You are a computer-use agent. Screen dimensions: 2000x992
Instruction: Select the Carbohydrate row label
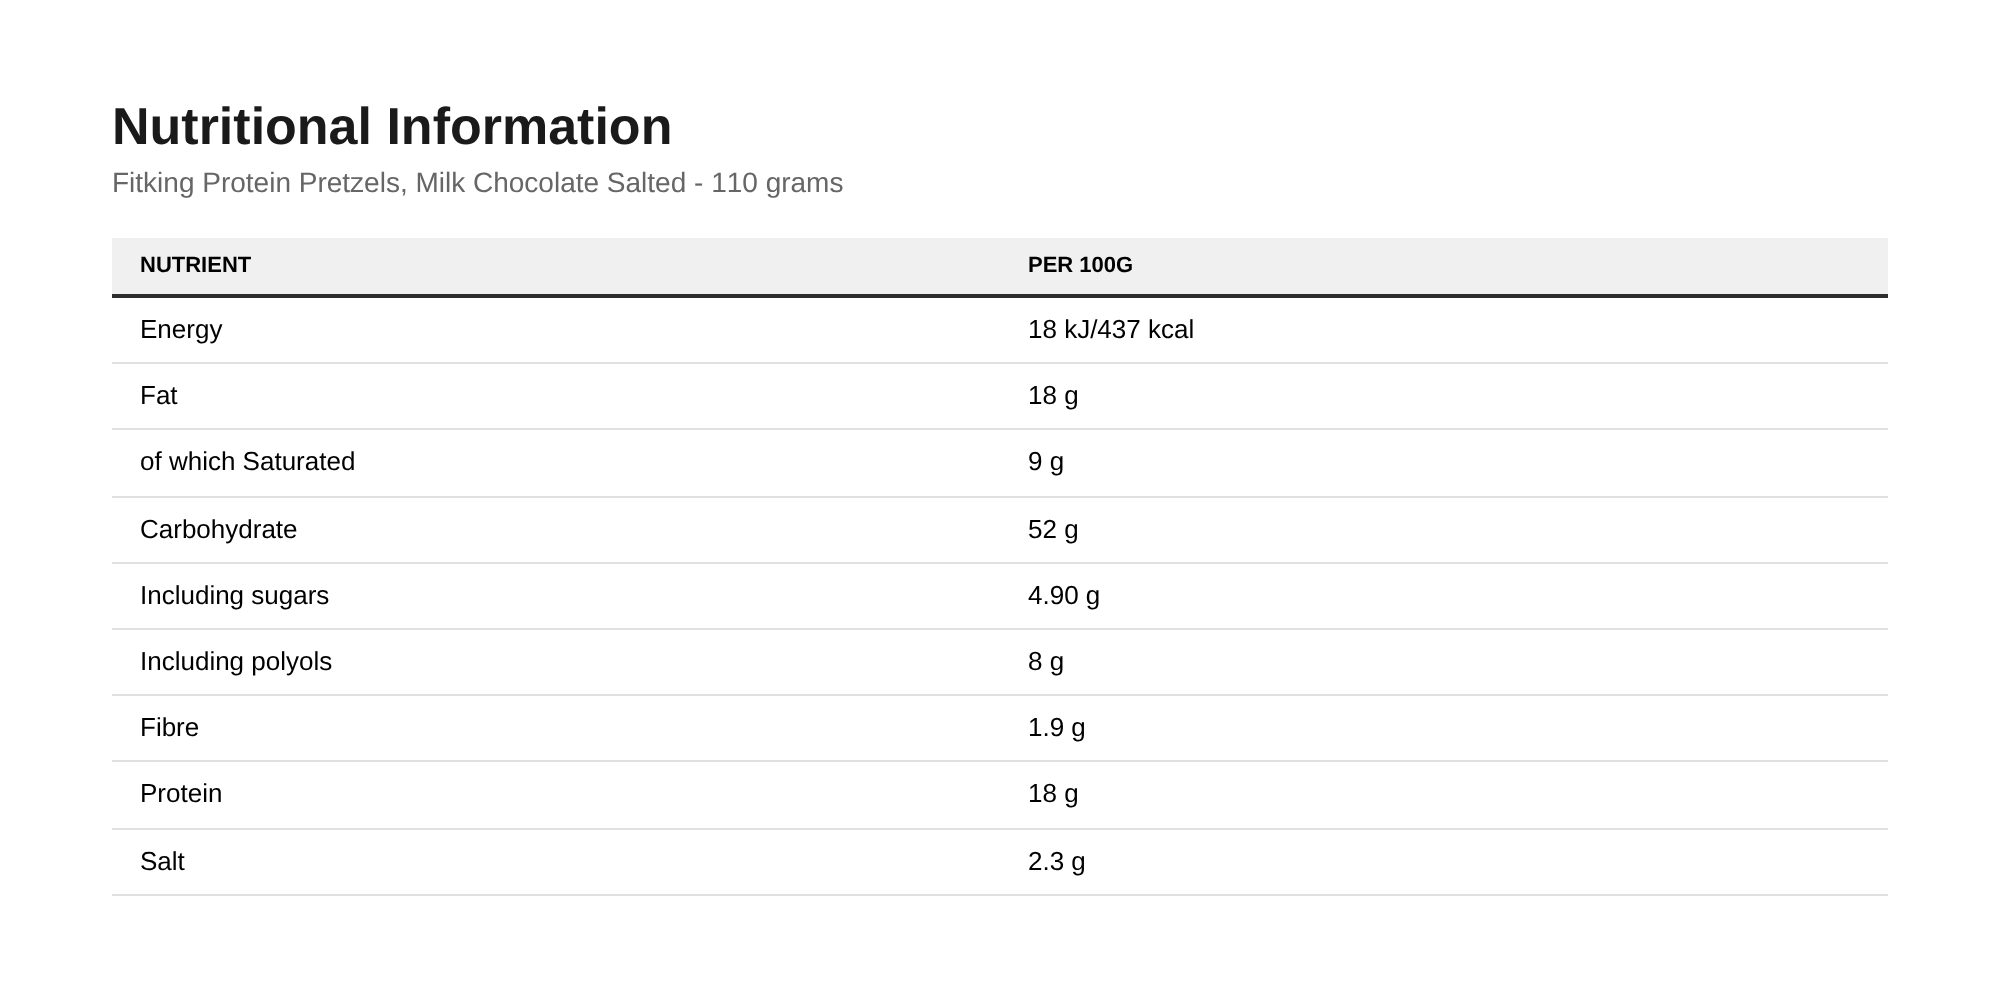tap(218, 530)
